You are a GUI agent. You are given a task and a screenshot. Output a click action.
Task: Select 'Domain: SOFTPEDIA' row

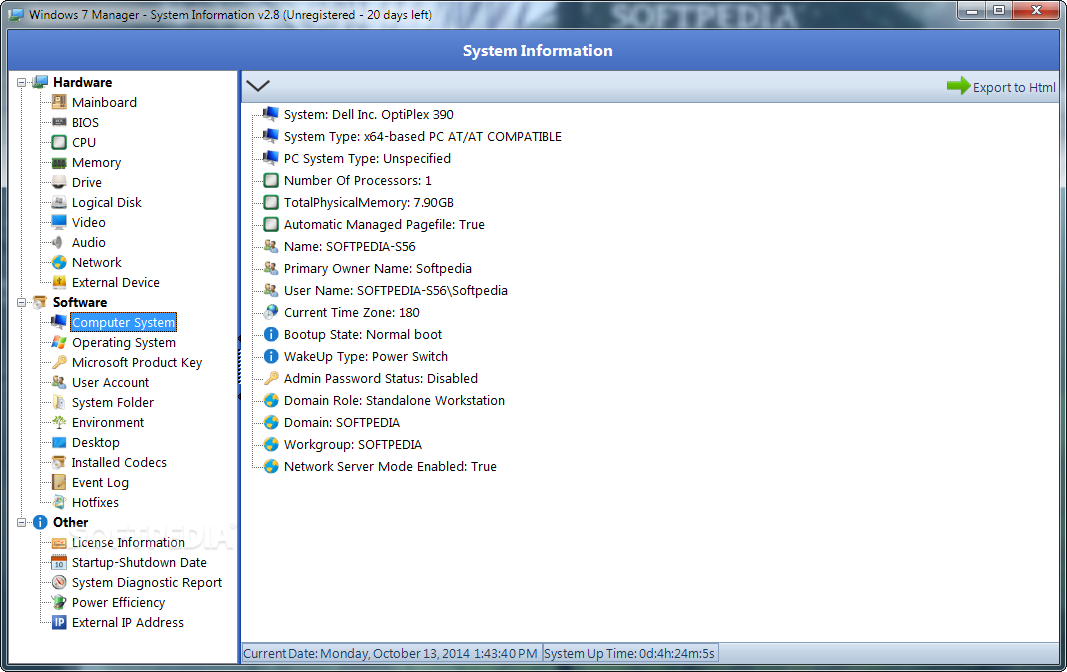click(x=342, y=422)
